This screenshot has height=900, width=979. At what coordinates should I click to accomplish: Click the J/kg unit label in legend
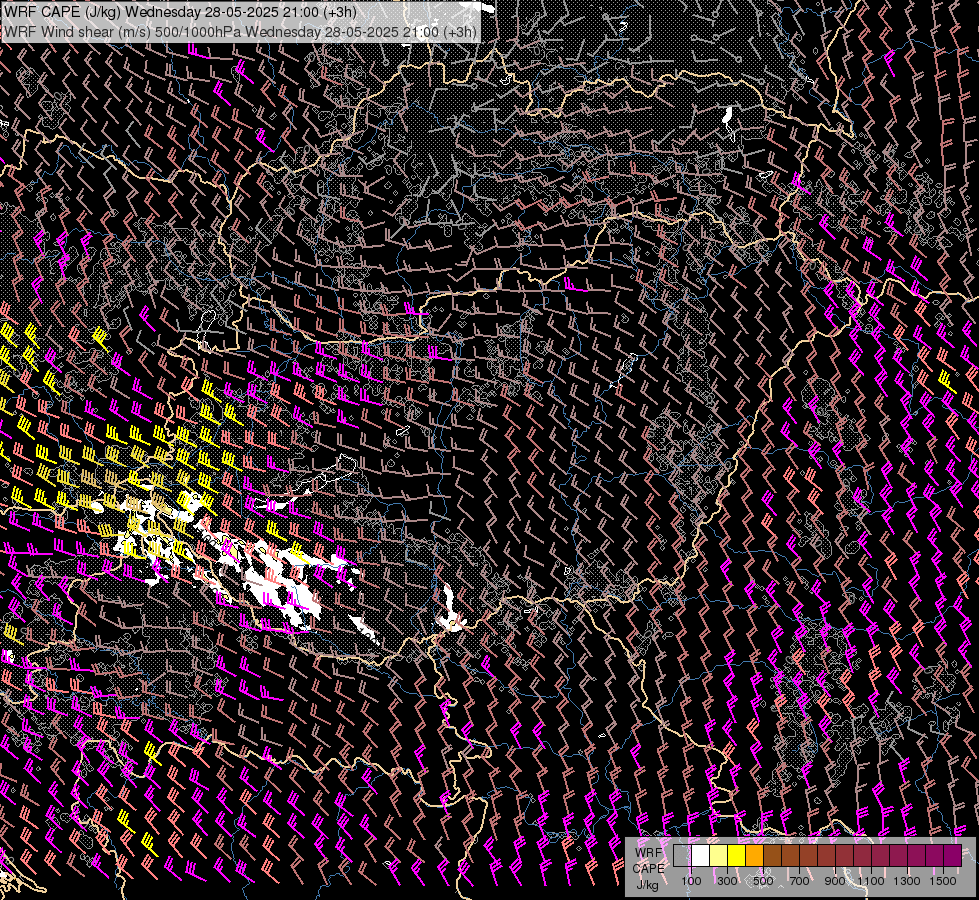tap(647, 885)
